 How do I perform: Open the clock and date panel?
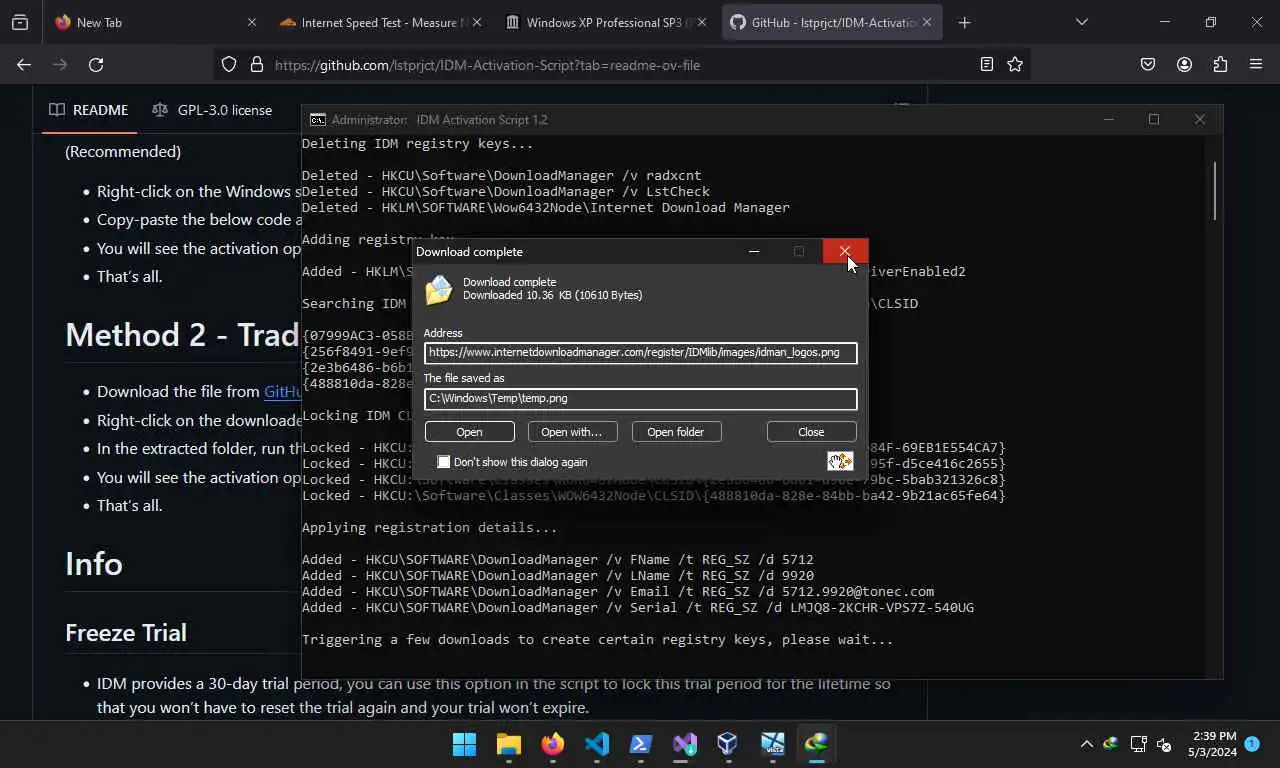pyautogui.click(x=1214, y=744)
